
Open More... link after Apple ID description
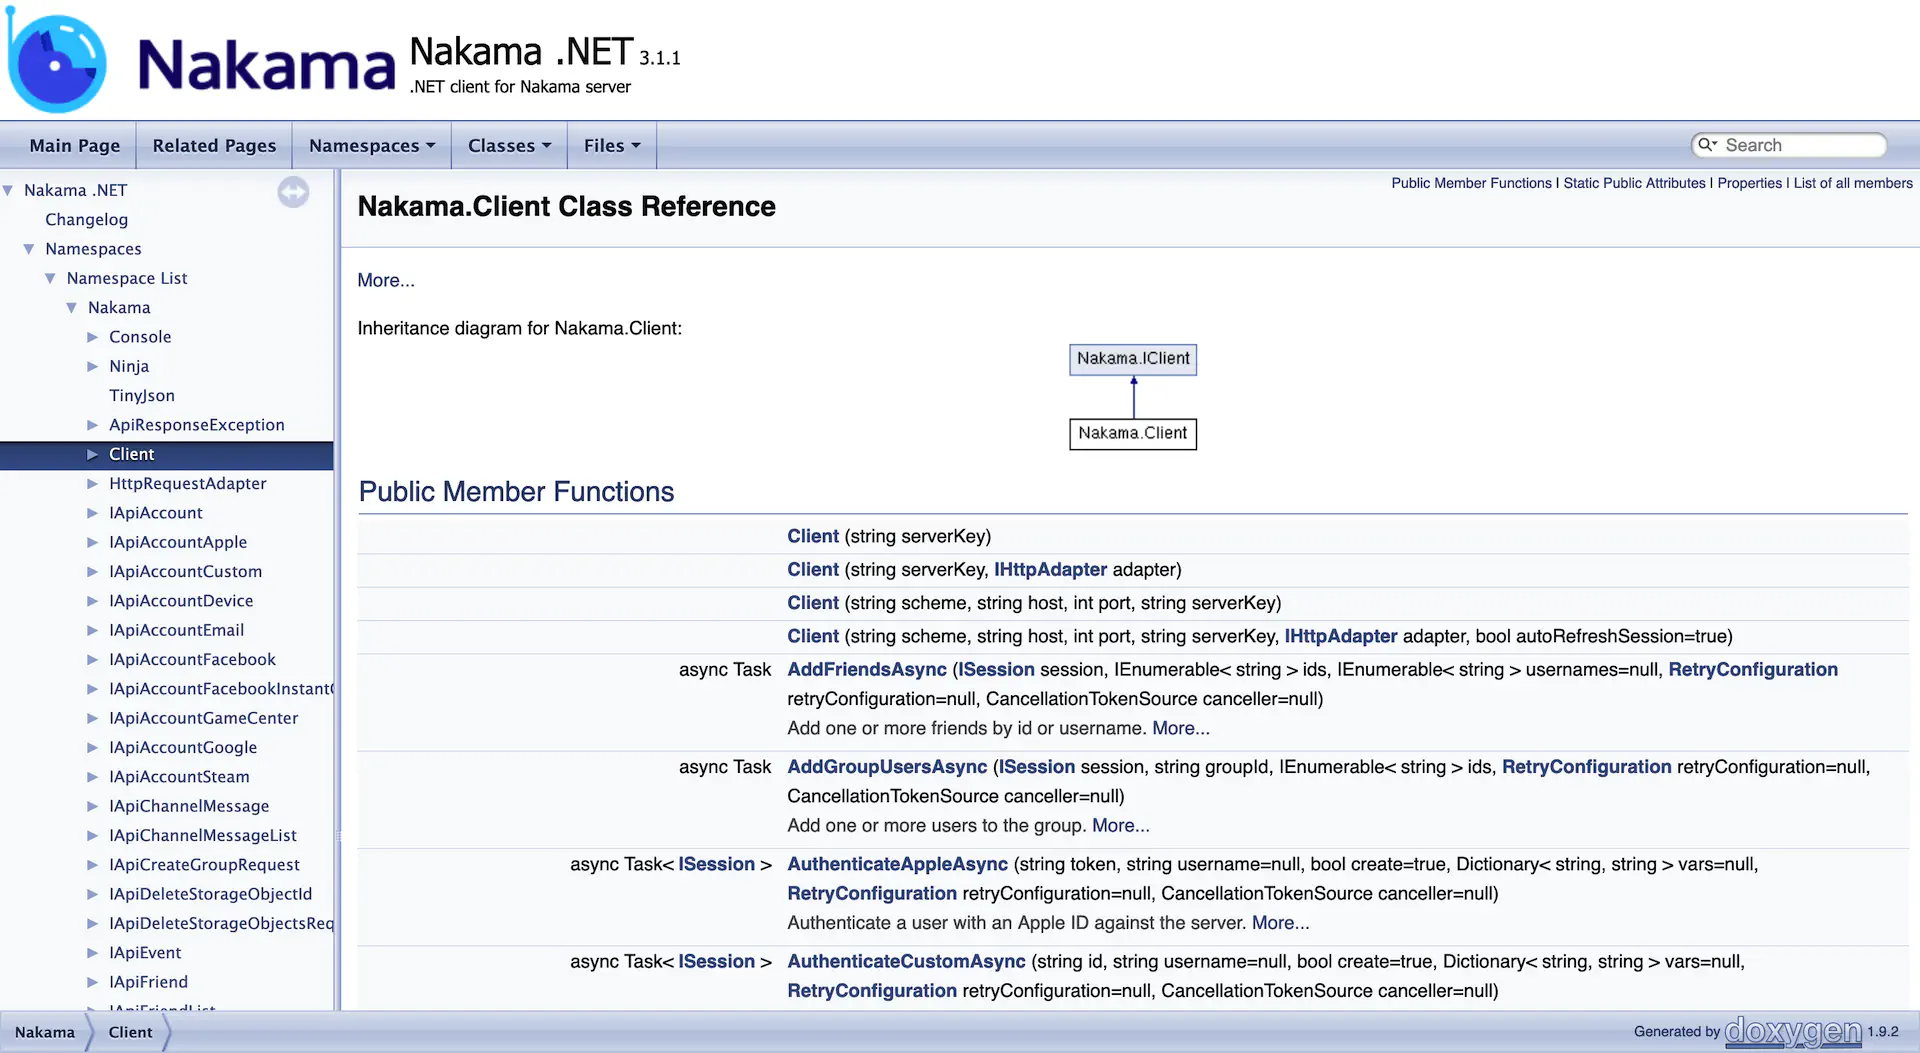[1281, 923]
